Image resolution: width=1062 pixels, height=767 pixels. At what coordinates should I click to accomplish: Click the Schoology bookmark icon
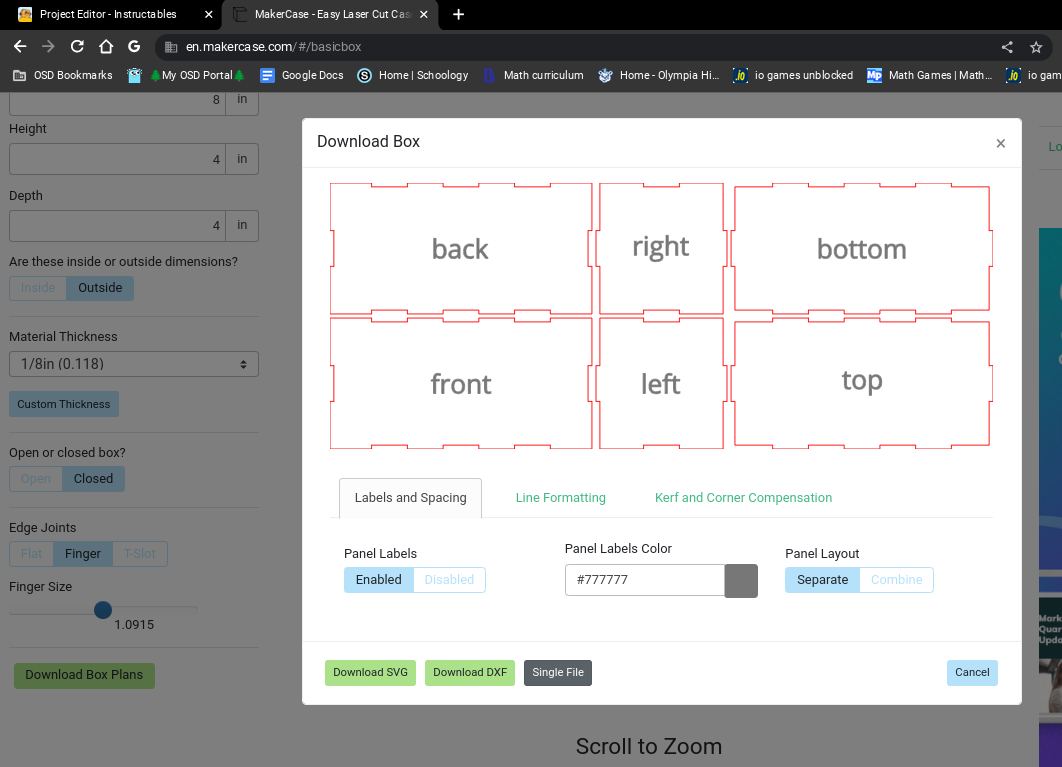(x=365, y=75)
